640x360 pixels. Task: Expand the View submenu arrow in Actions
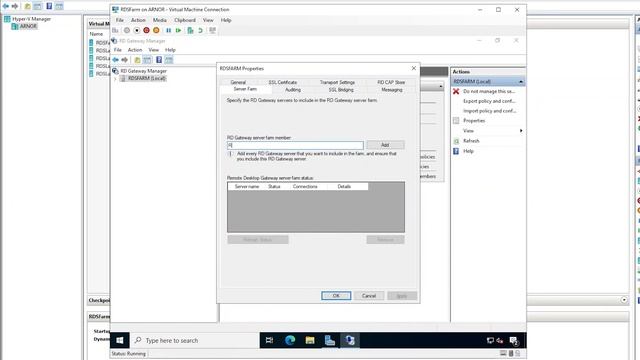tap(521, 131)
